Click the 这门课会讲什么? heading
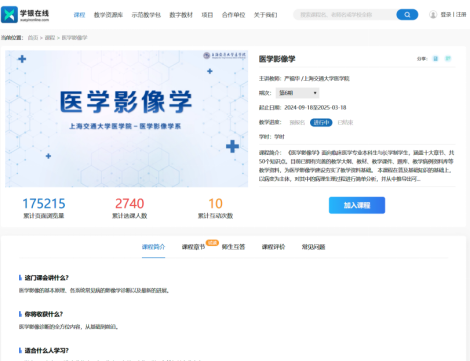470x361 pixels. click(x=46, y=278)
